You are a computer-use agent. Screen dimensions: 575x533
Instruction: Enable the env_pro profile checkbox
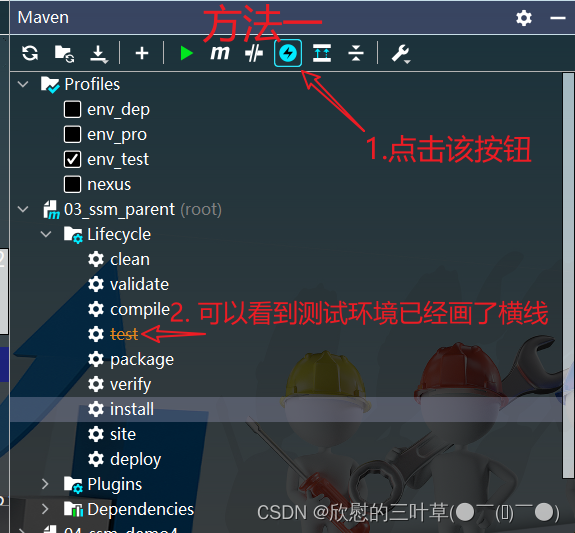pos(72,134)
